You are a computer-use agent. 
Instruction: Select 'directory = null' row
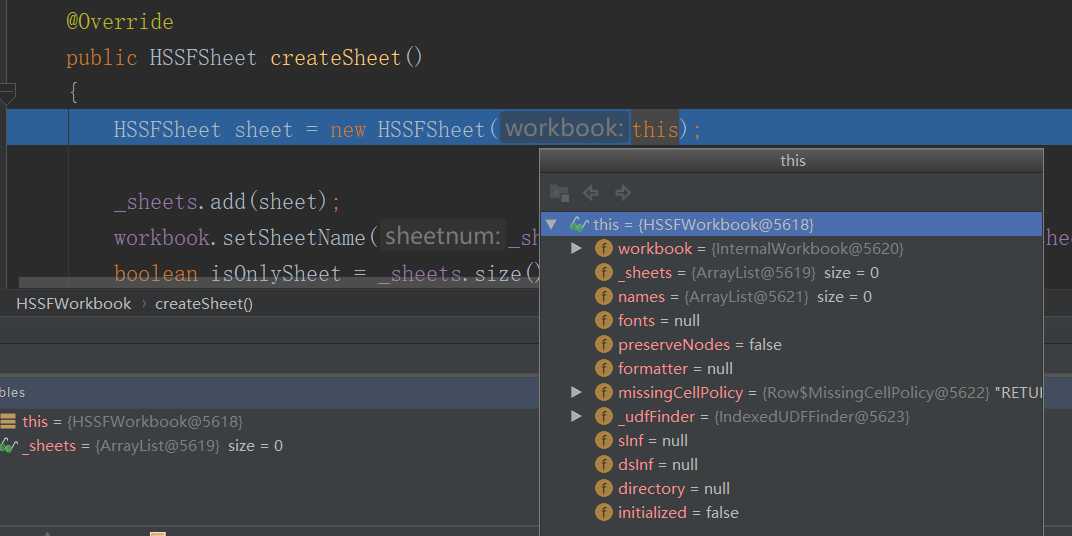pyautogui.click(x=792, y=489)
